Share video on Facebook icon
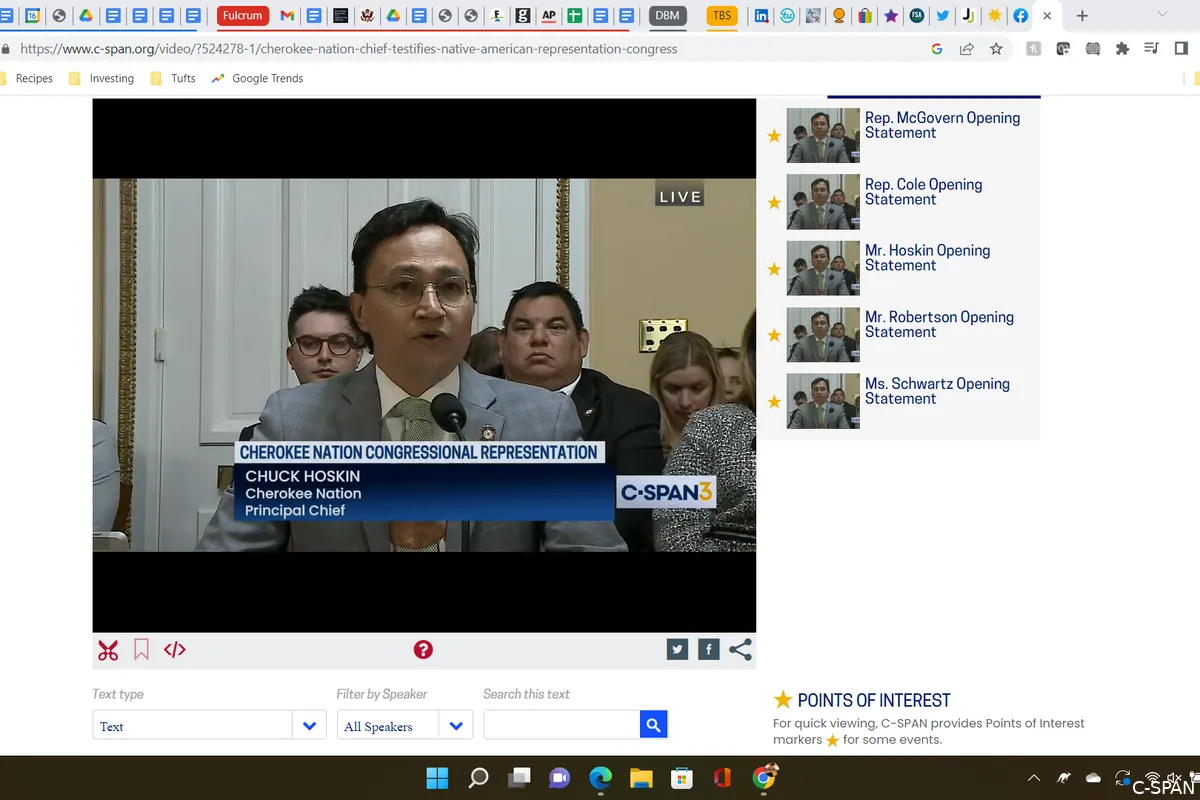The width and height of the screenshot is (1200, 800). tap(708, 650)
